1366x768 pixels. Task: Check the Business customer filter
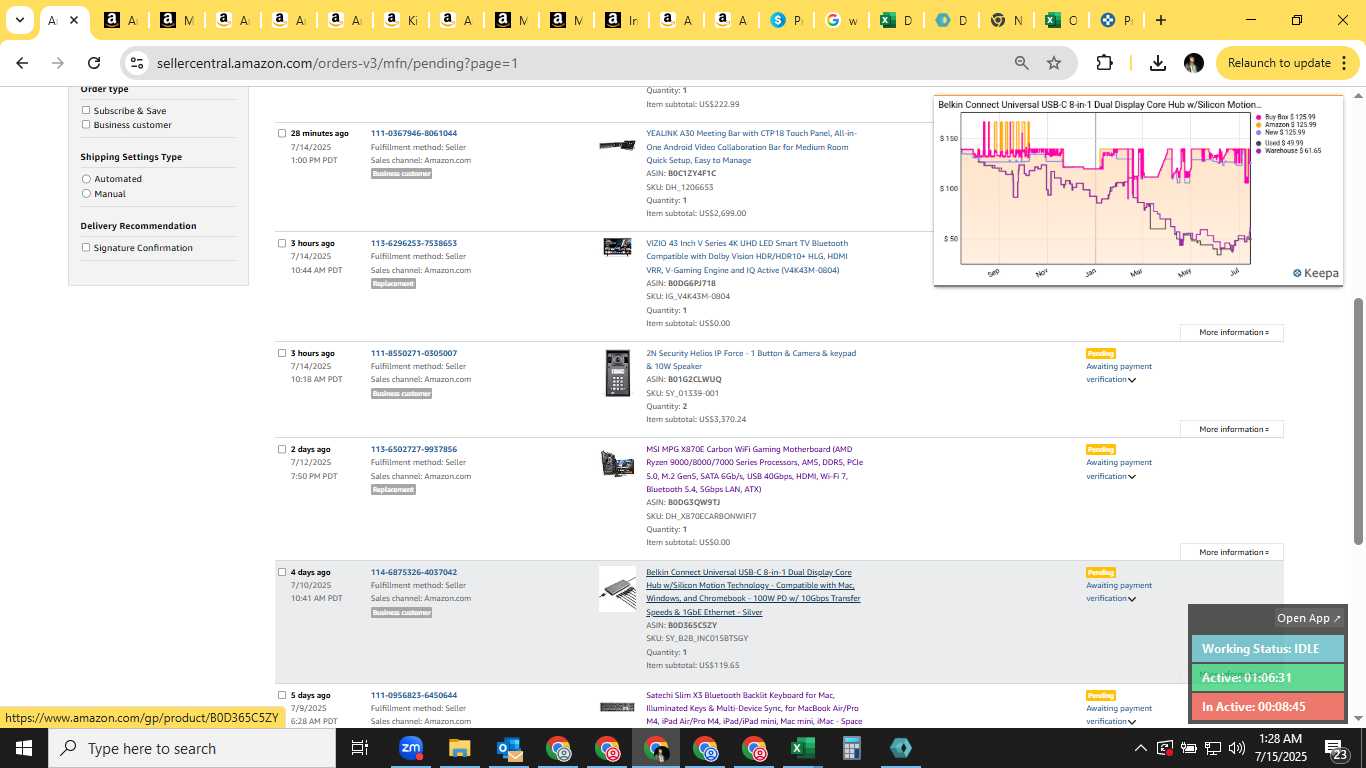click(86, 124)
